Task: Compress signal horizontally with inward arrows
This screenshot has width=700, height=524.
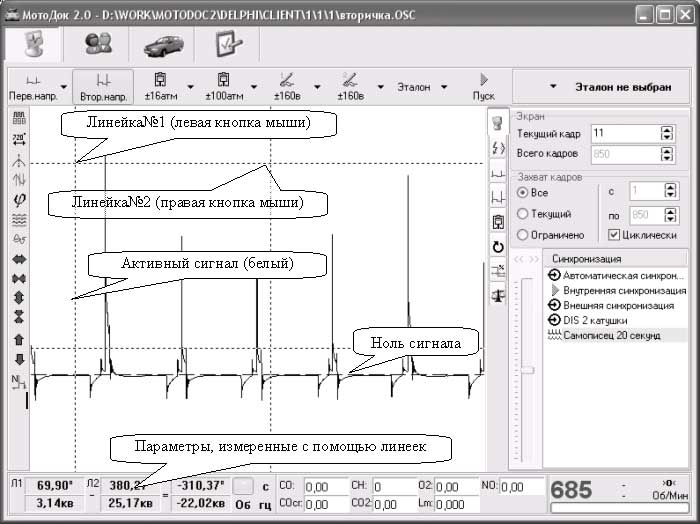Action: (x=19, y=279)
